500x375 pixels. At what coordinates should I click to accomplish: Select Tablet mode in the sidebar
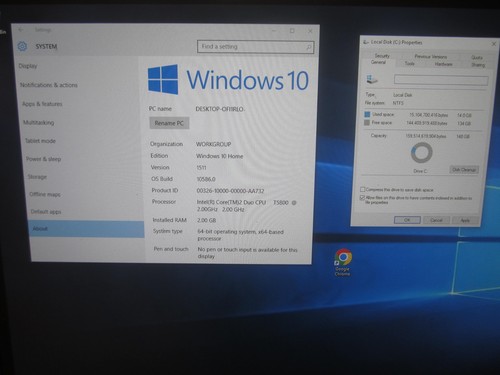pos(40,141)
